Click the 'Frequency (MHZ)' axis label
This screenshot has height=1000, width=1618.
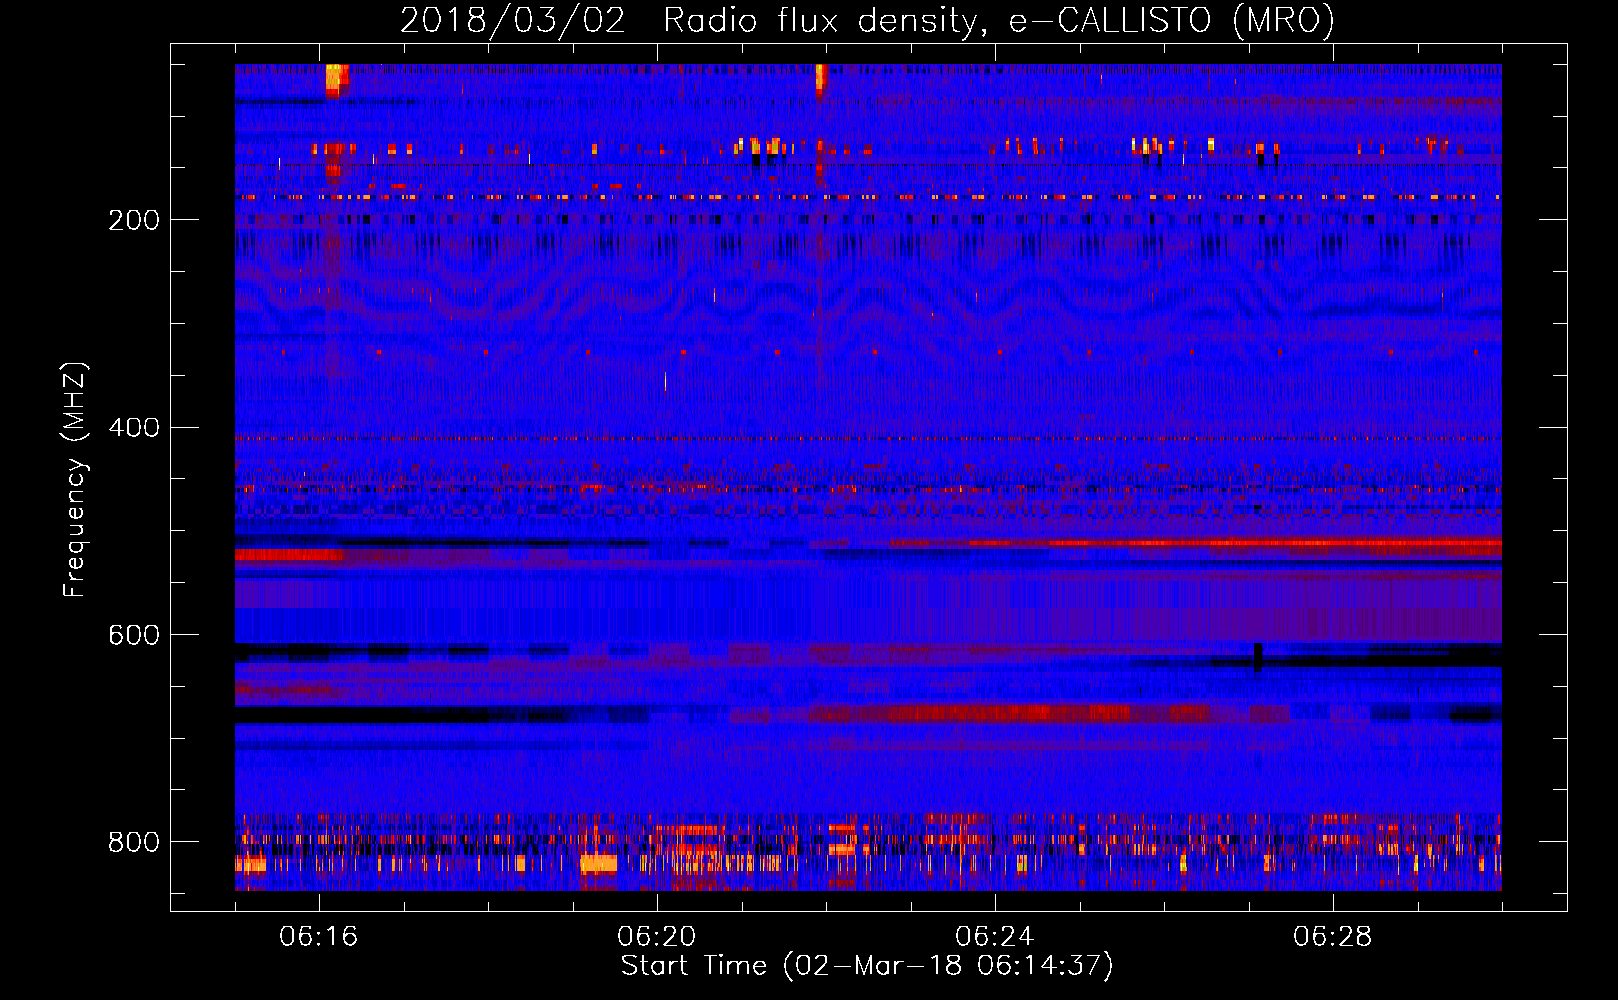coord(75,479)
